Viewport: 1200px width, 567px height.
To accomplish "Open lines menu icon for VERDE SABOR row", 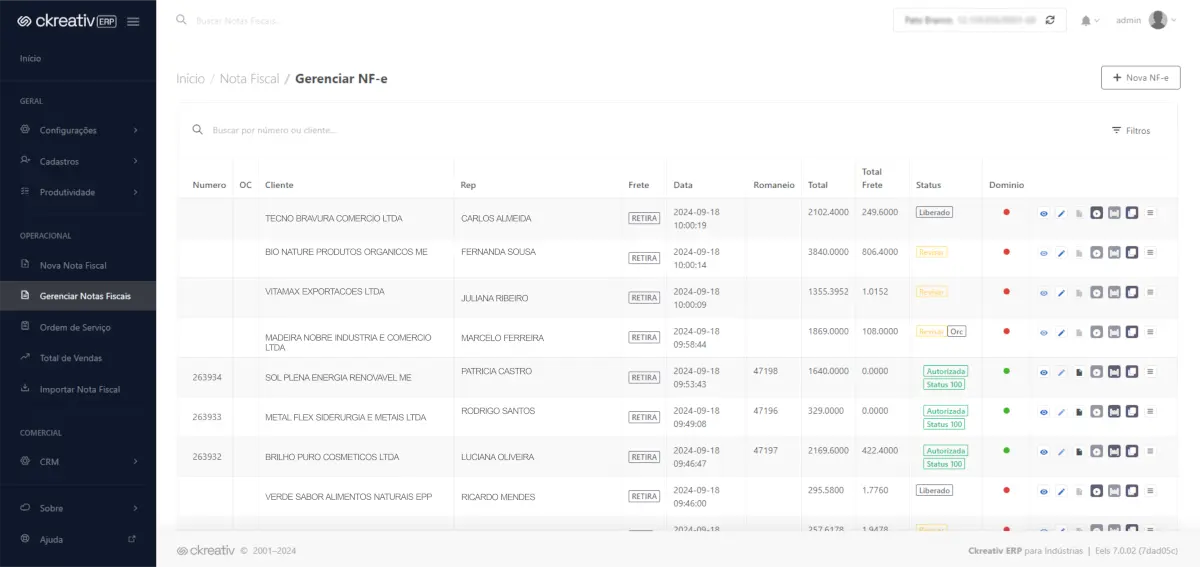I will (1150, 491).
